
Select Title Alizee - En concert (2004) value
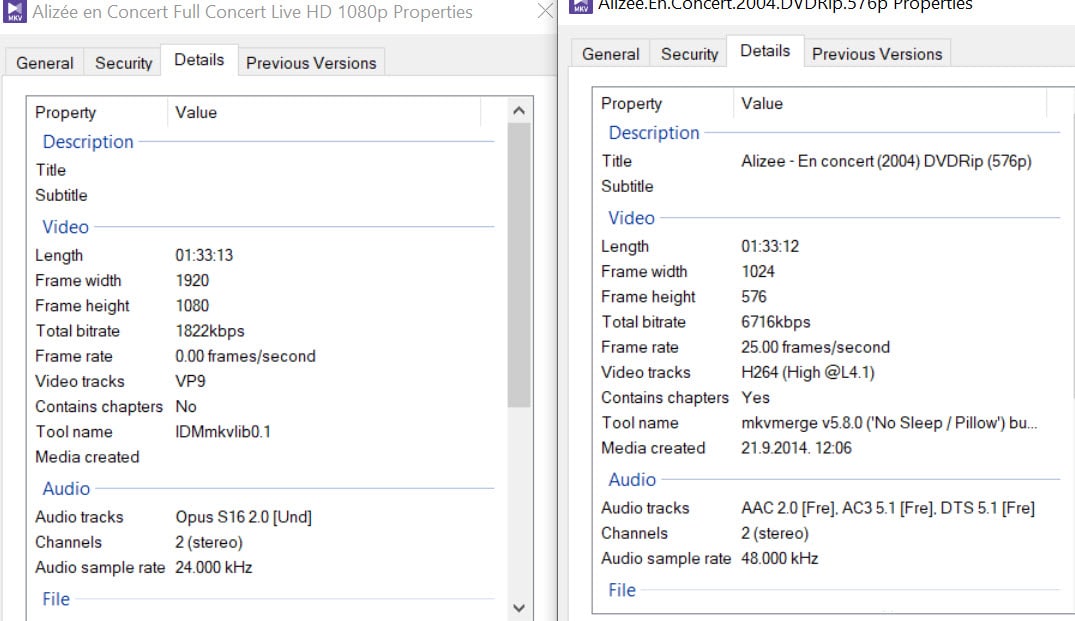coord(886,161)
